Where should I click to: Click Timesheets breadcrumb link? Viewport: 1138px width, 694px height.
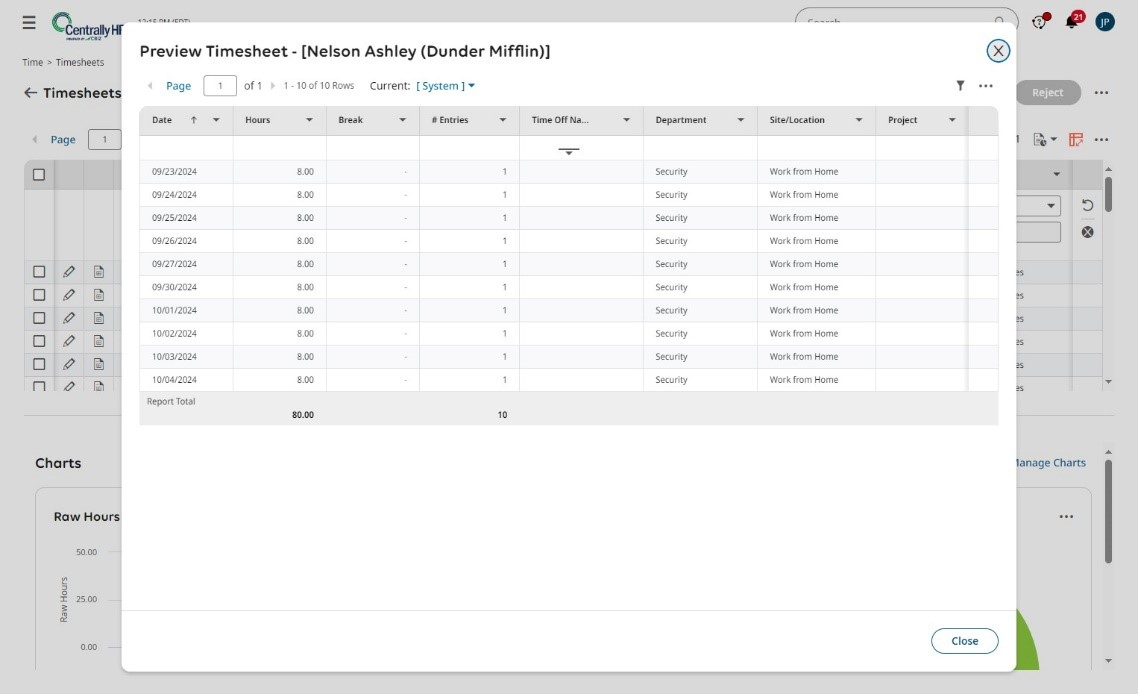(x=80, y=62)
